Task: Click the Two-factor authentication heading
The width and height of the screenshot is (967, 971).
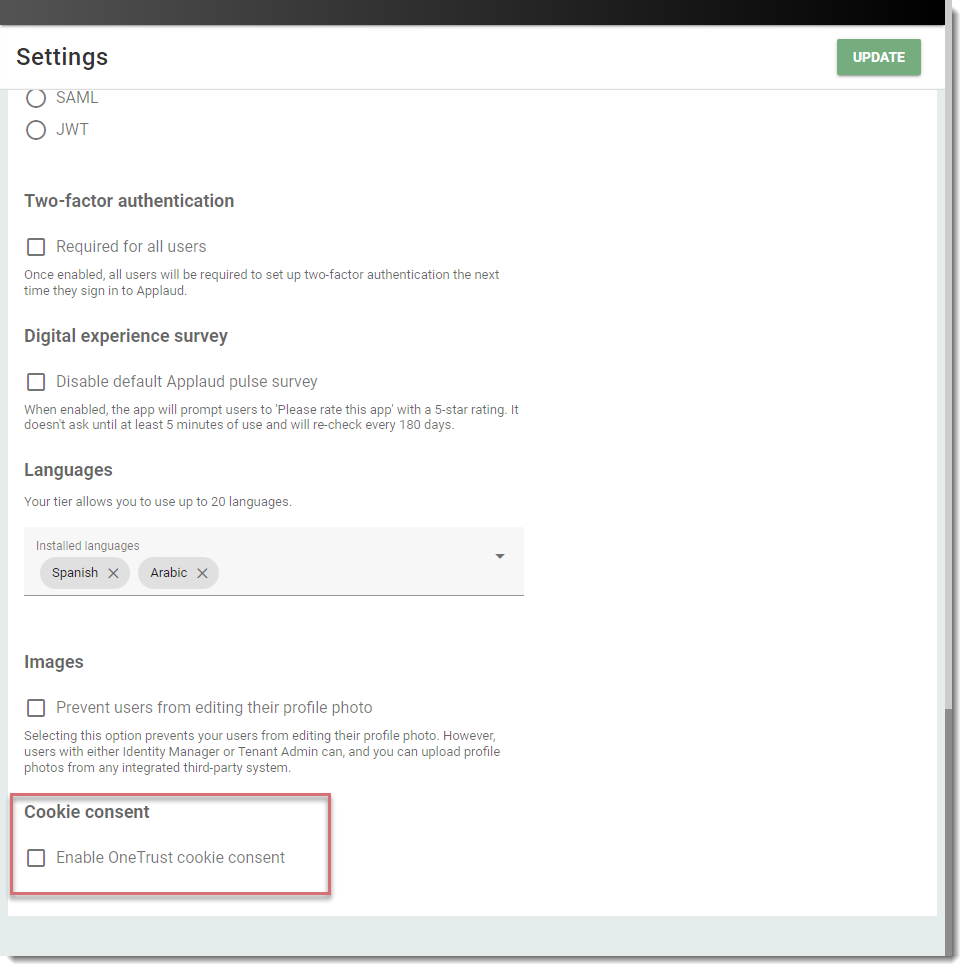Action: (x=129, y=201)
